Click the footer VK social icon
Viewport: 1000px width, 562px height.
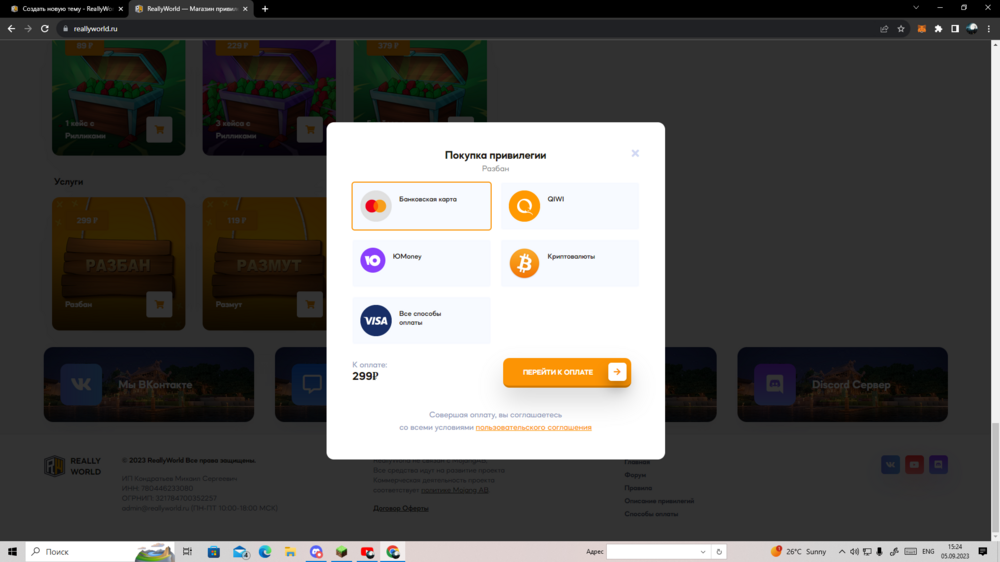coord(890,464)
